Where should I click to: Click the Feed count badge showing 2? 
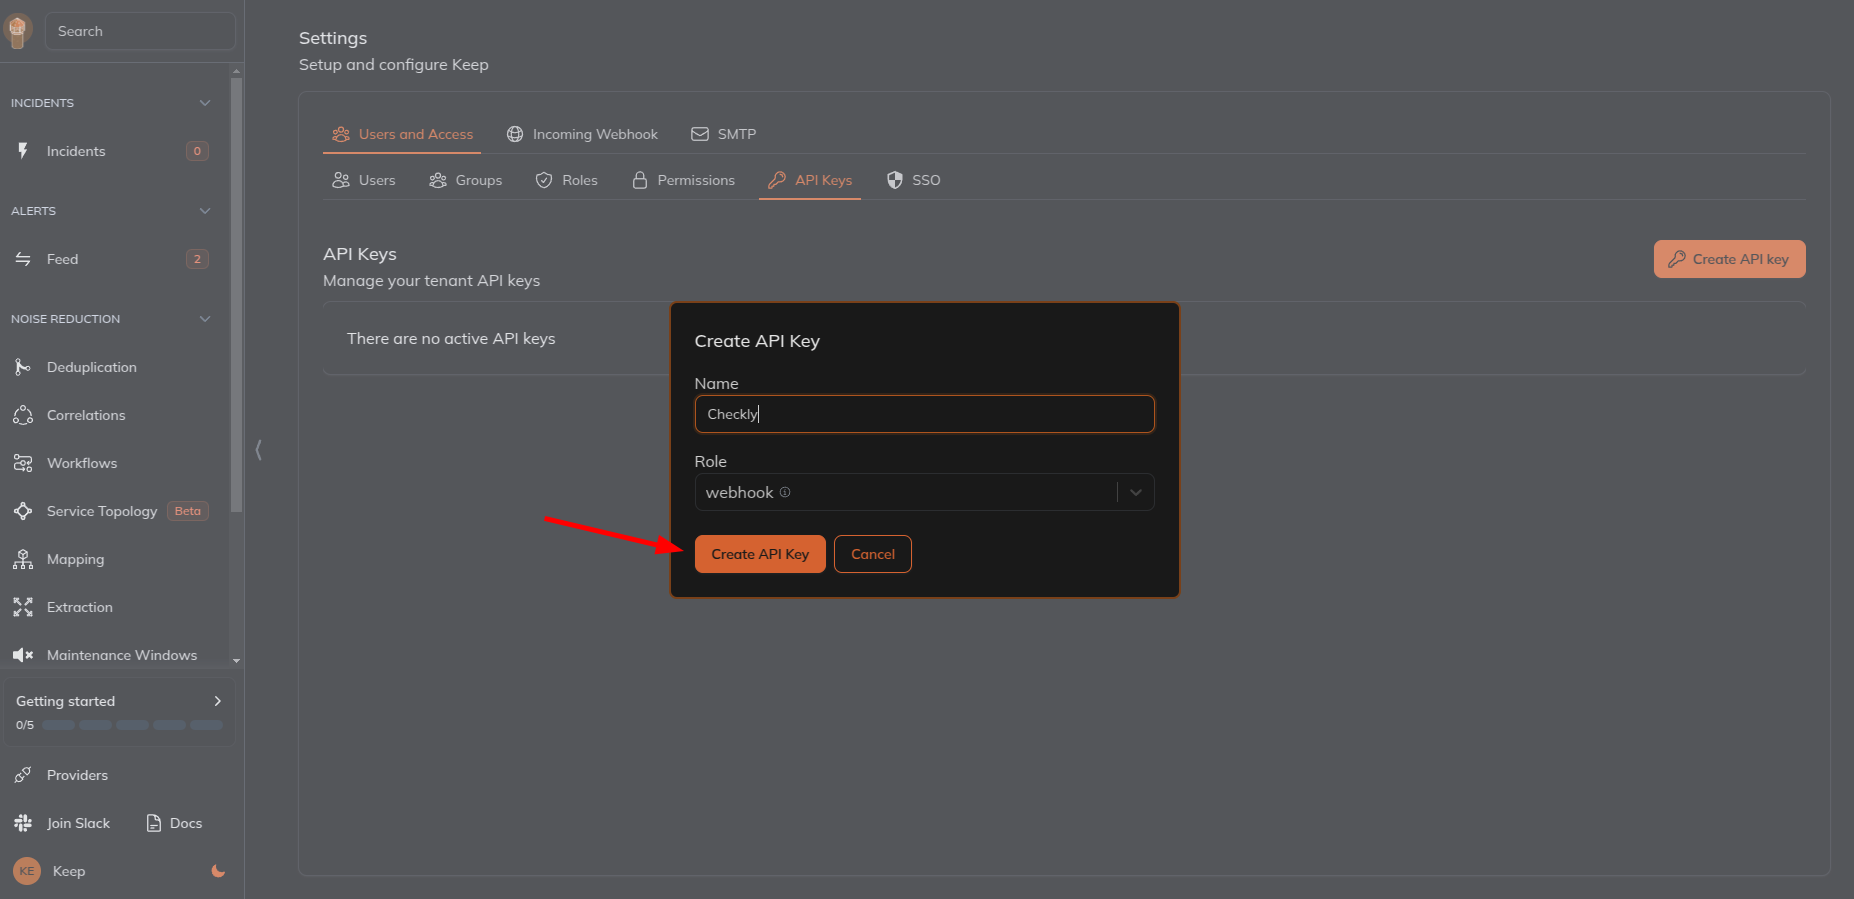[x=197, y=259]
